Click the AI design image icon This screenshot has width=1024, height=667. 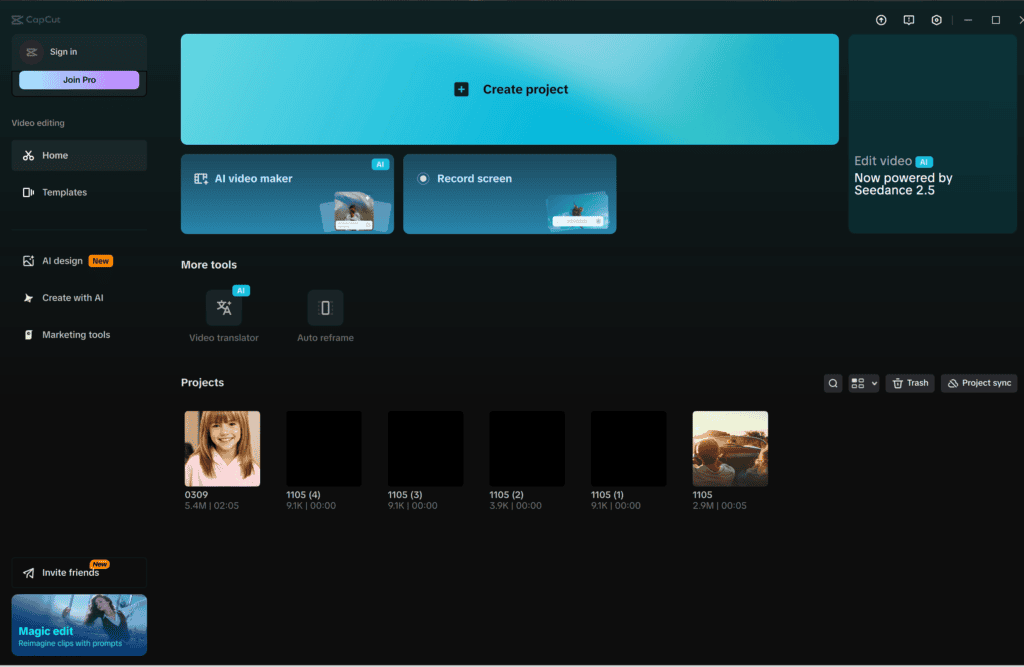click(28, 261)
